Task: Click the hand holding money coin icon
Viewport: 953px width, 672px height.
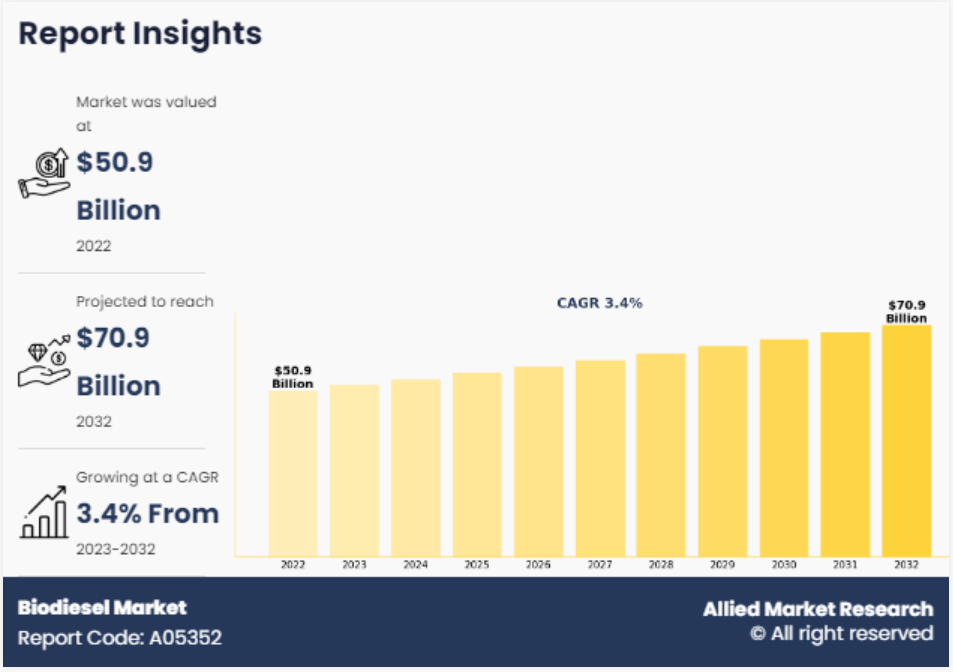Action: [x=45, y=174]
